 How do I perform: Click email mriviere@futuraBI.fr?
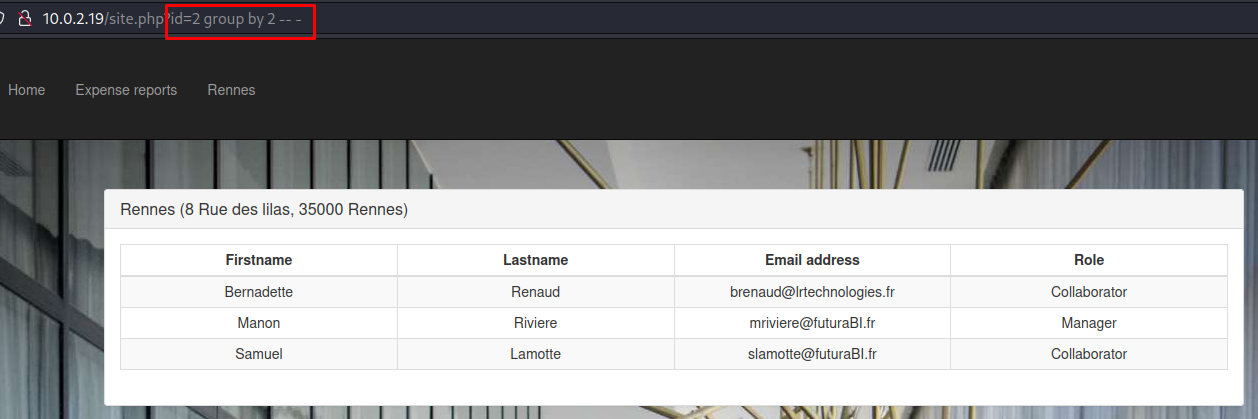[812, 323]
